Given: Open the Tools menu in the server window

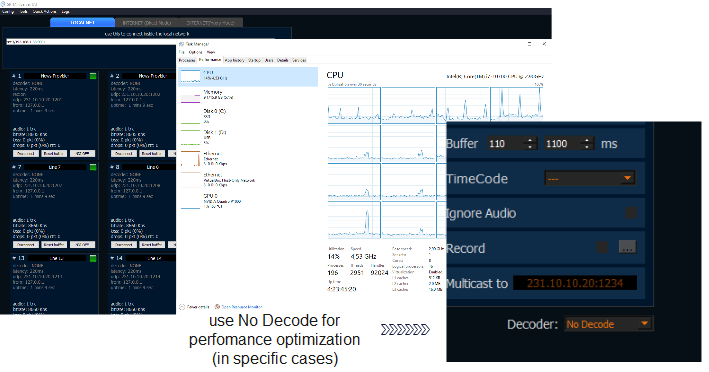Looking at the screenshot, I should coord(24,12).
